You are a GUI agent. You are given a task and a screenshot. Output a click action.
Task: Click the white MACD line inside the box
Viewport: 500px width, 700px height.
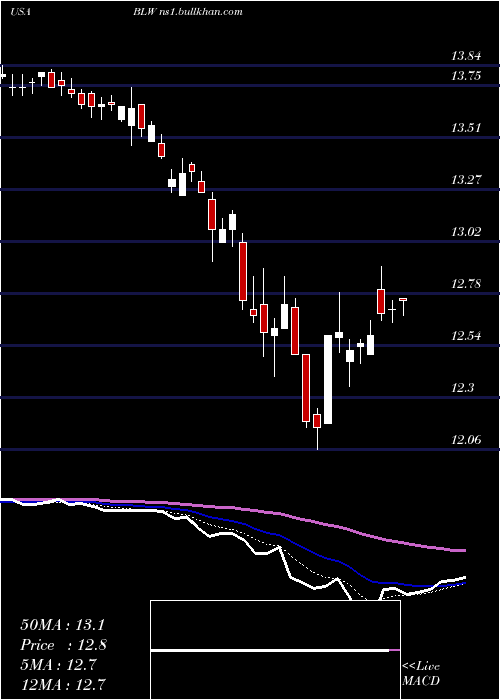pos(270,650)
